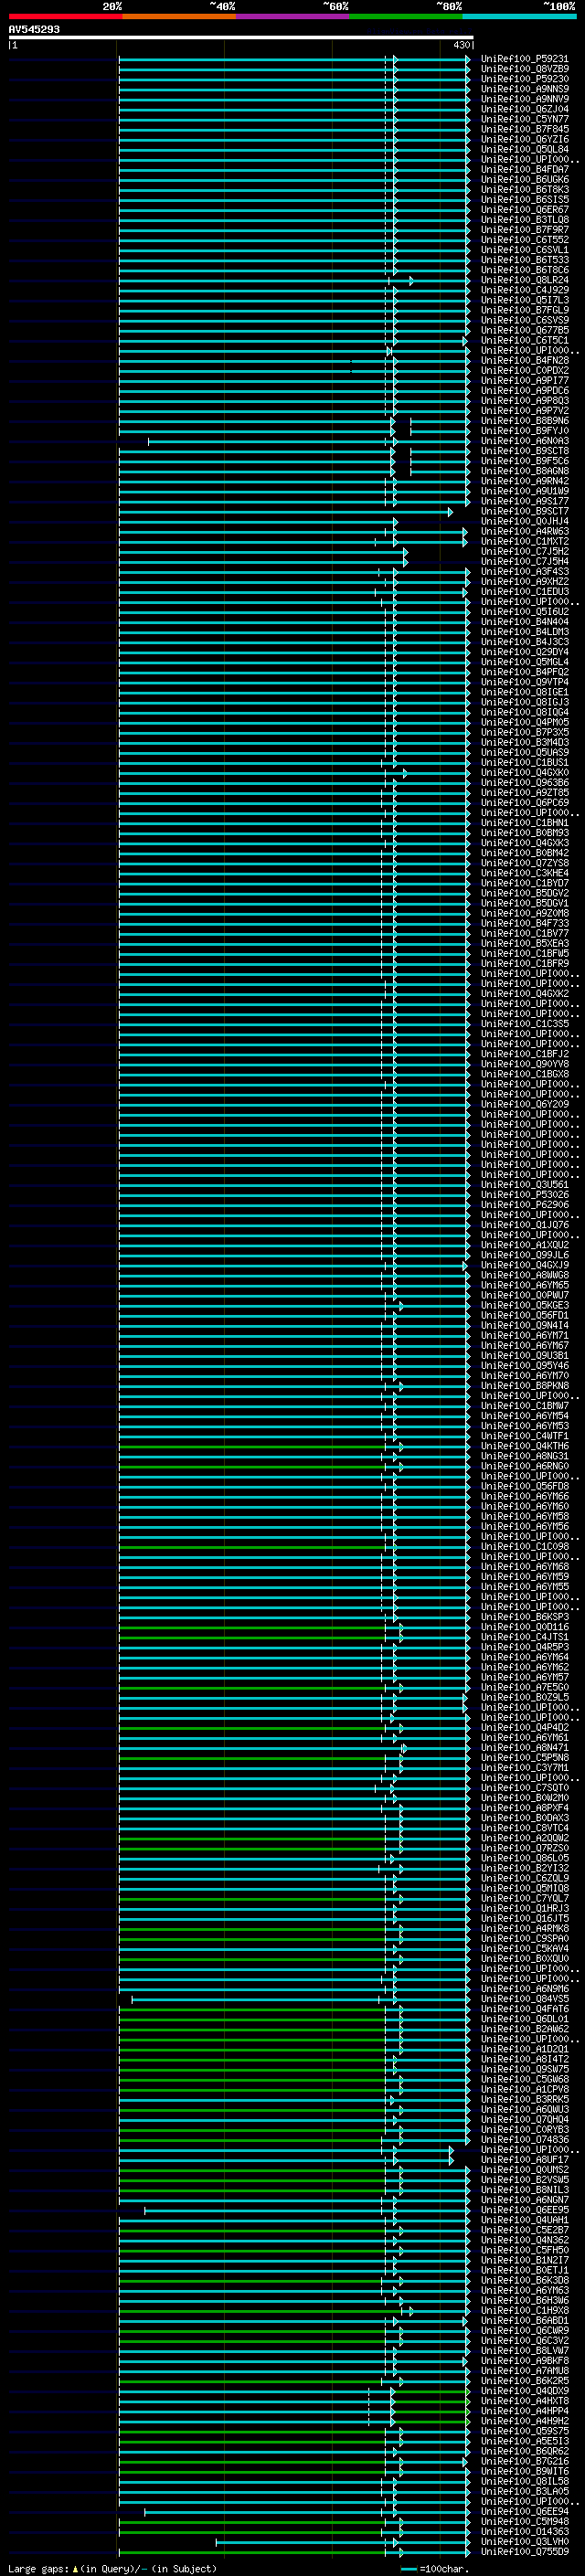The image size is (585, 2576).
Task: Select hit label UniRef100_A9PI77
Action: click(525, 381)
